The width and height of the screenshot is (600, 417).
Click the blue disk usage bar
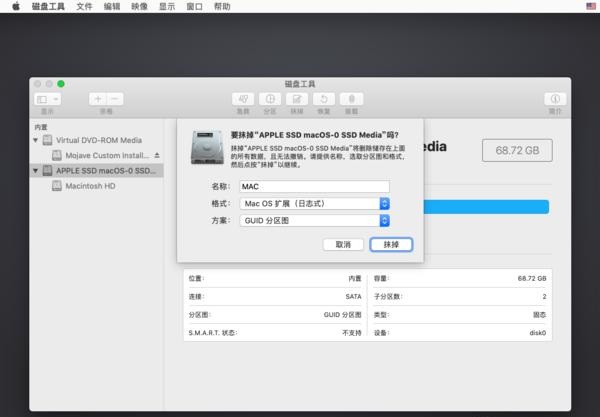click(x=486, y=207)
